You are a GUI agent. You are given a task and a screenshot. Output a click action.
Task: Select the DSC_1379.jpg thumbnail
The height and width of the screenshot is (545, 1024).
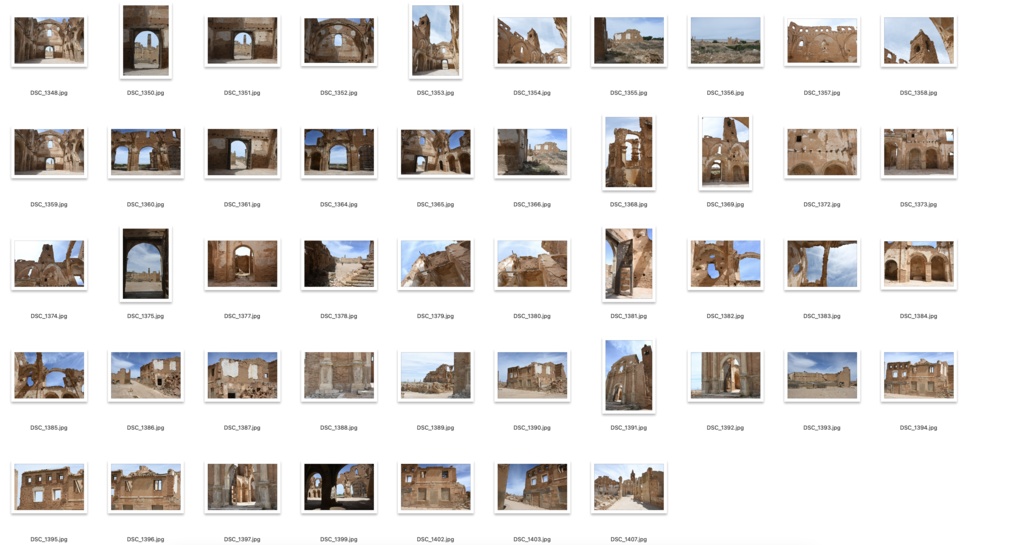(436, 264)
